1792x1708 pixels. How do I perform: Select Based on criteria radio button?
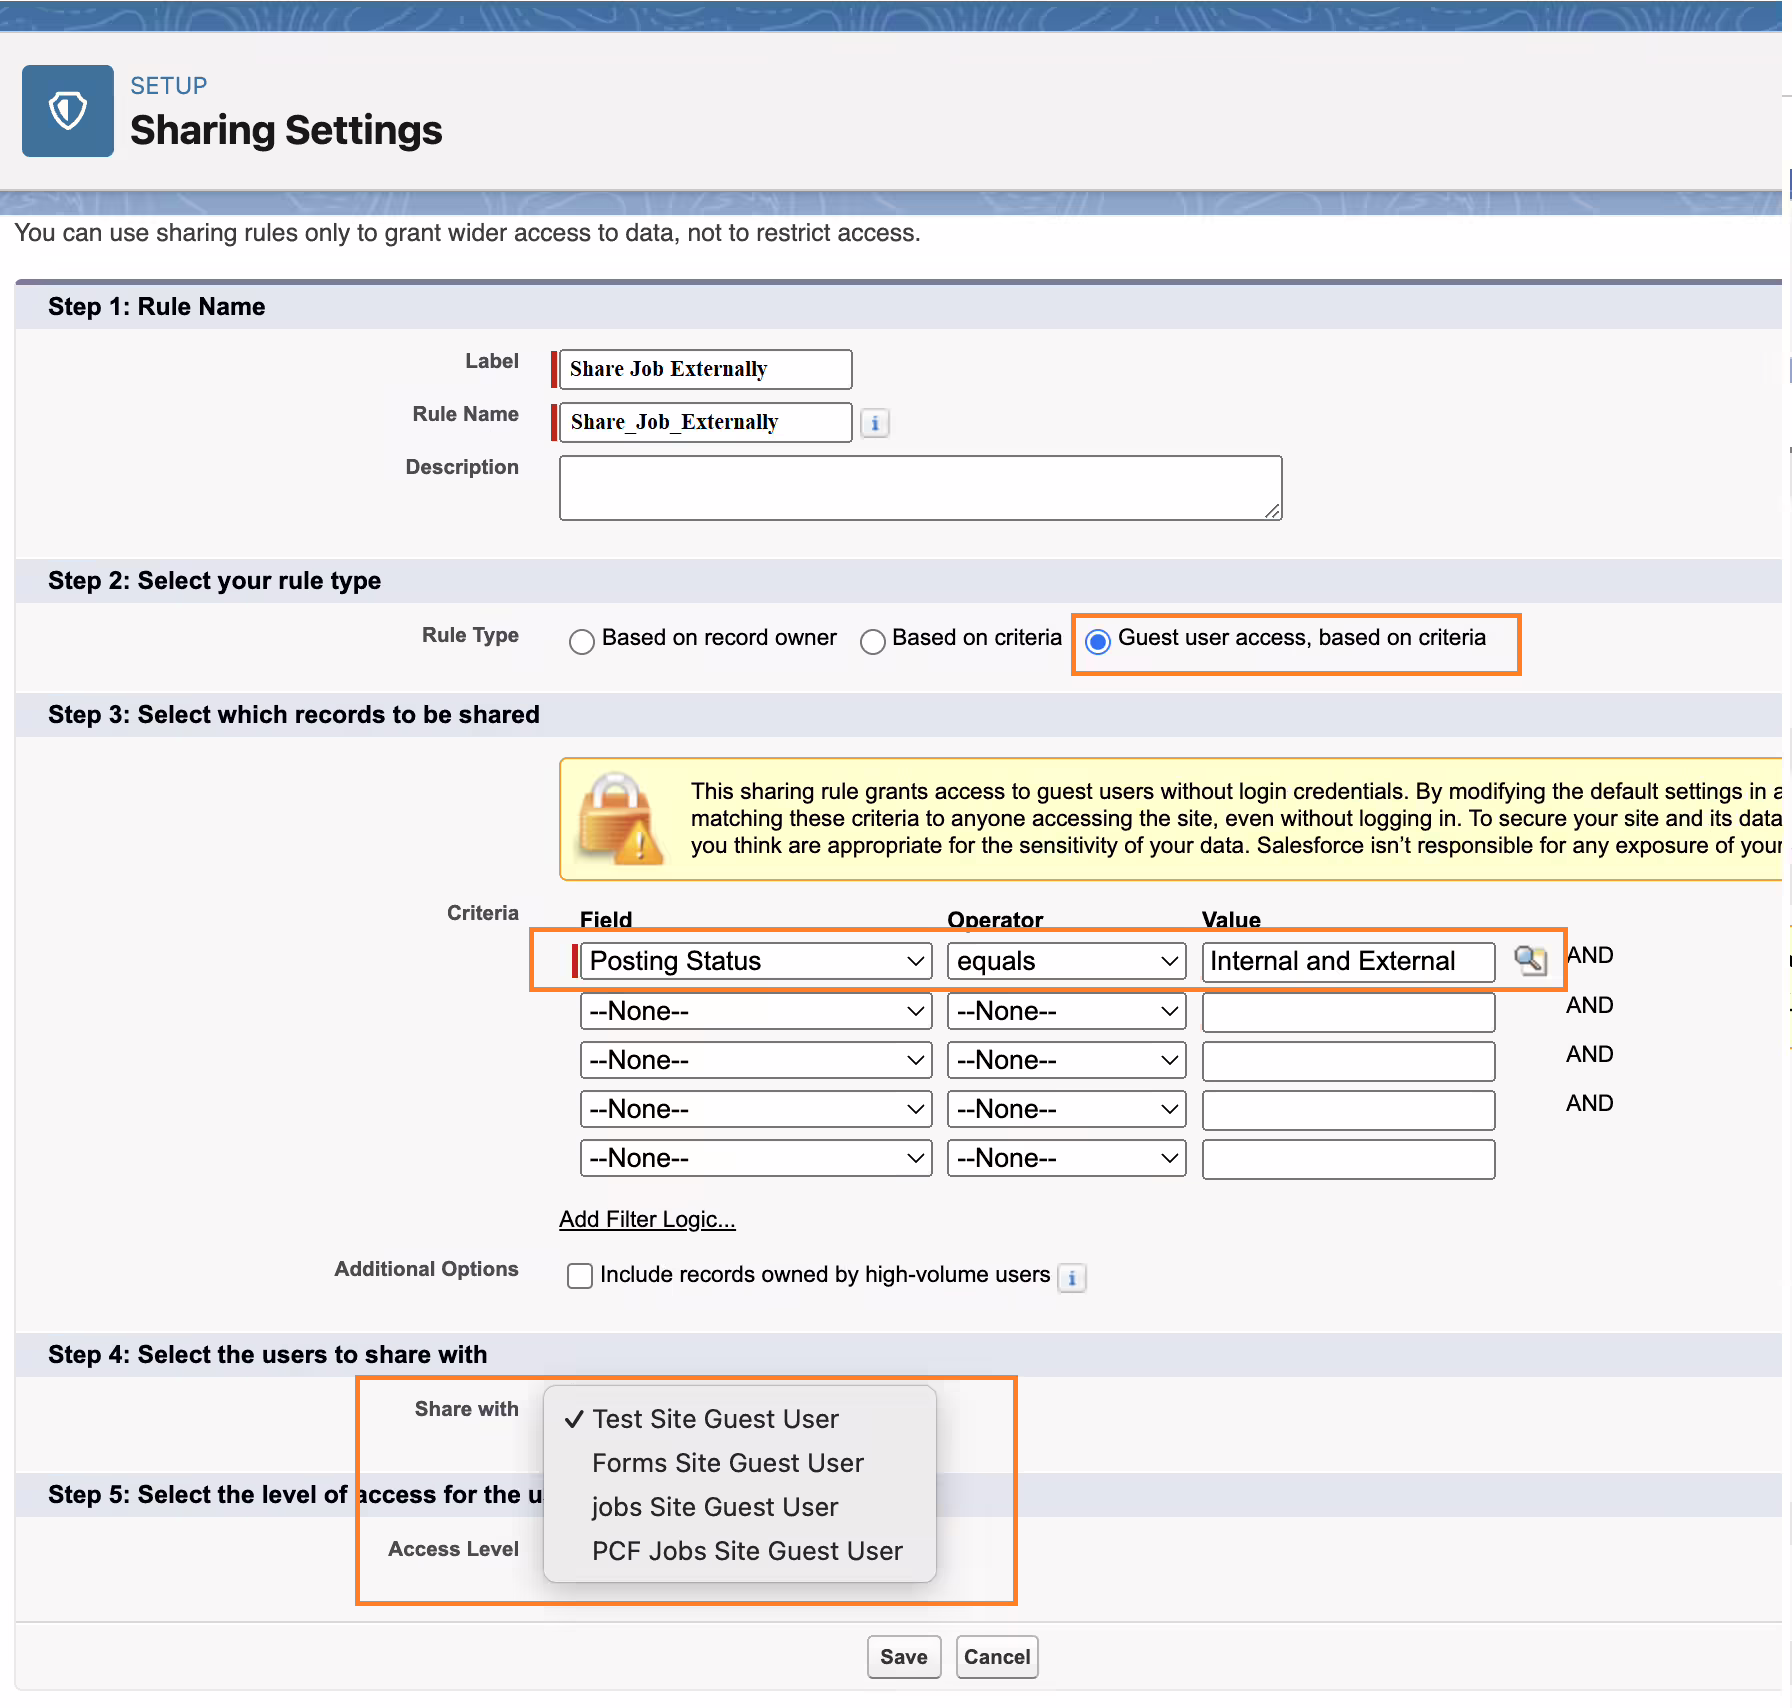(x=872, y=641)
